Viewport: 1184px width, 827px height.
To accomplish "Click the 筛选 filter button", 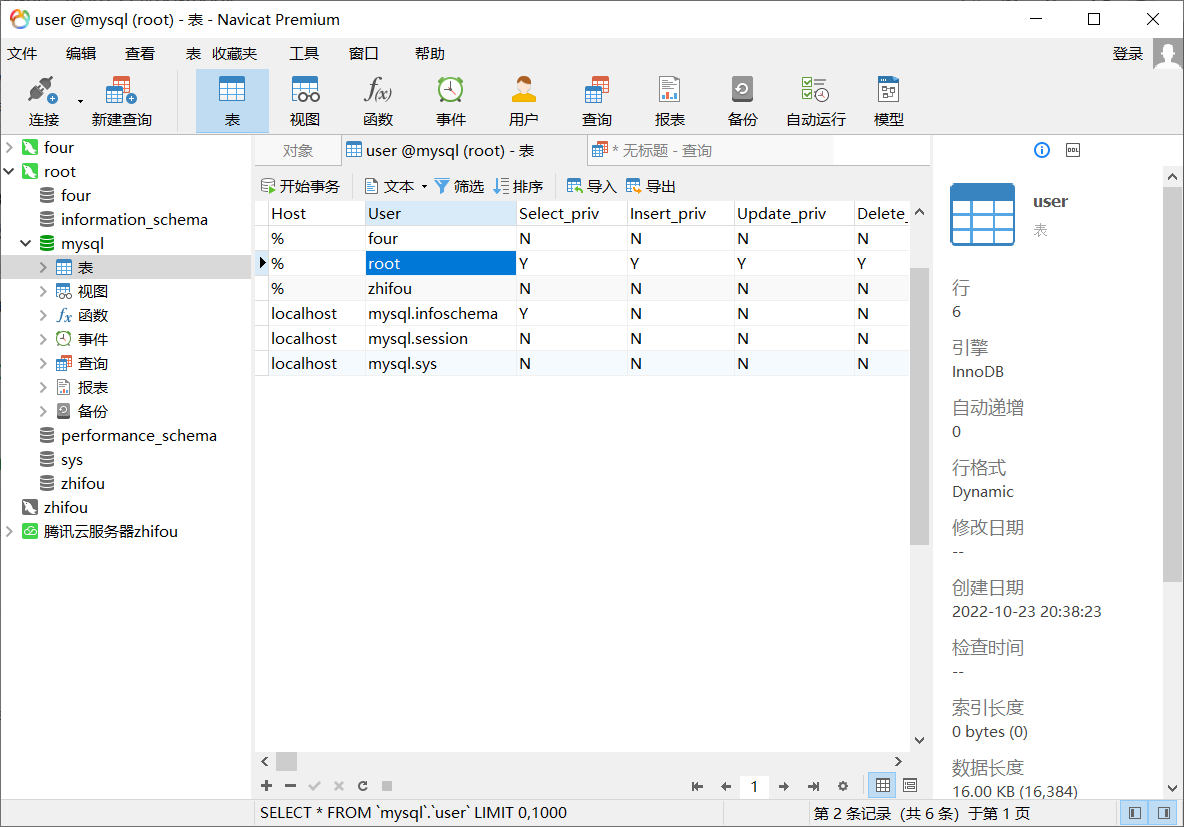I will coord(459,187).
